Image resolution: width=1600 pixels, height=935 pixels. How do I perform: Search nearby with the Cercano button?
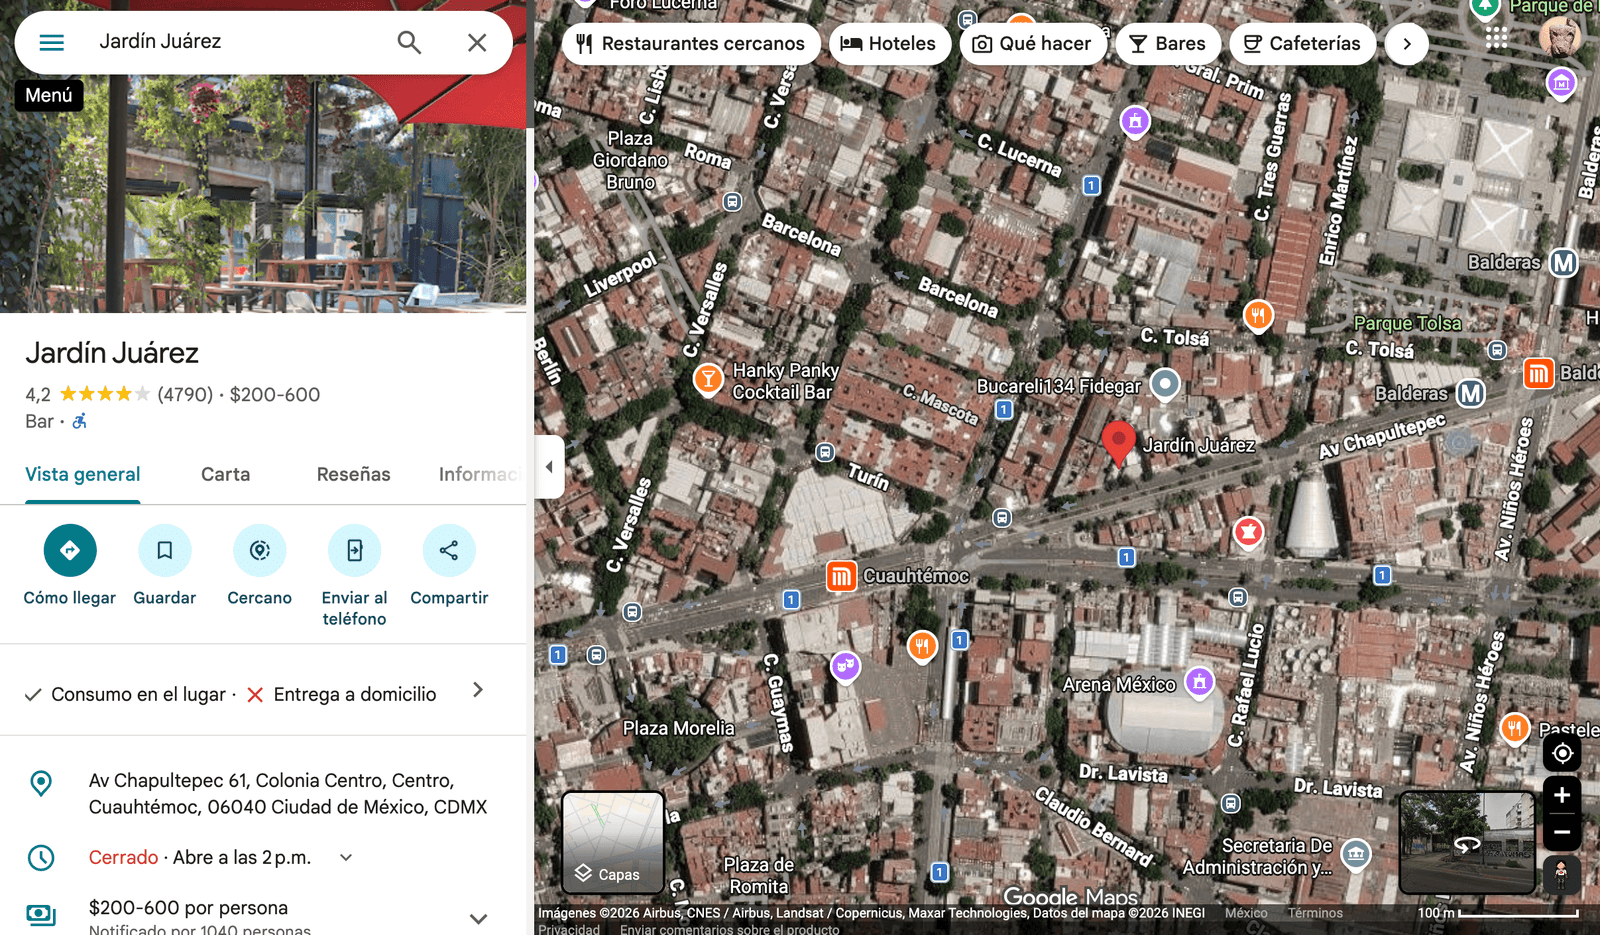[x=260, y=566]
